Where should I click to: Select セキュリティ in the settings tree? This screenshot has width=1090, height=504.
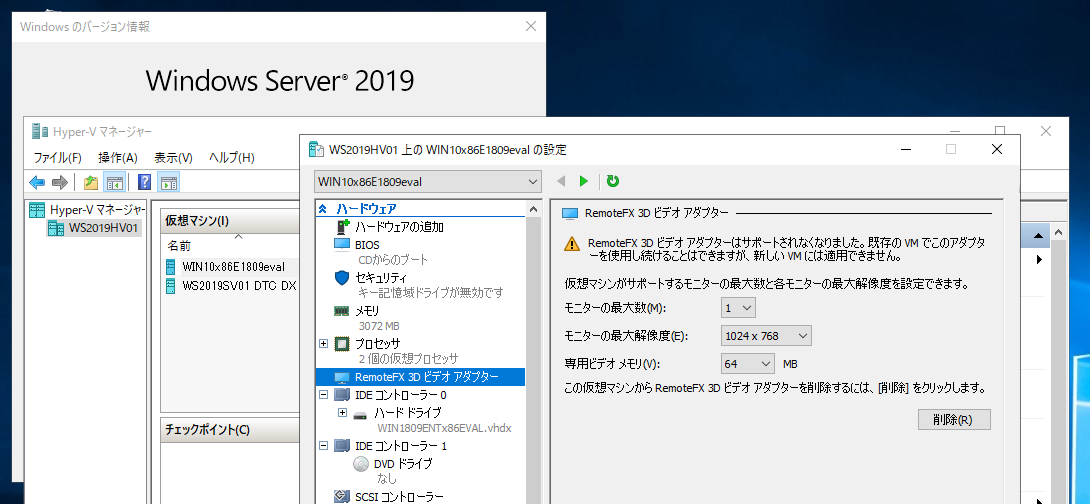pos(381,278)
